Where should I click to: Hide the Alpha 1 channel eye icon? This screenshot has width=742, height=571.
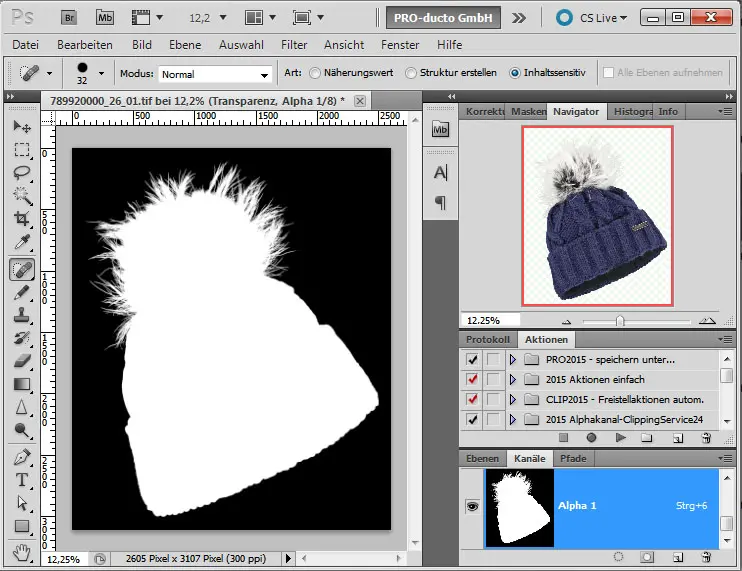tap(472, 506)
